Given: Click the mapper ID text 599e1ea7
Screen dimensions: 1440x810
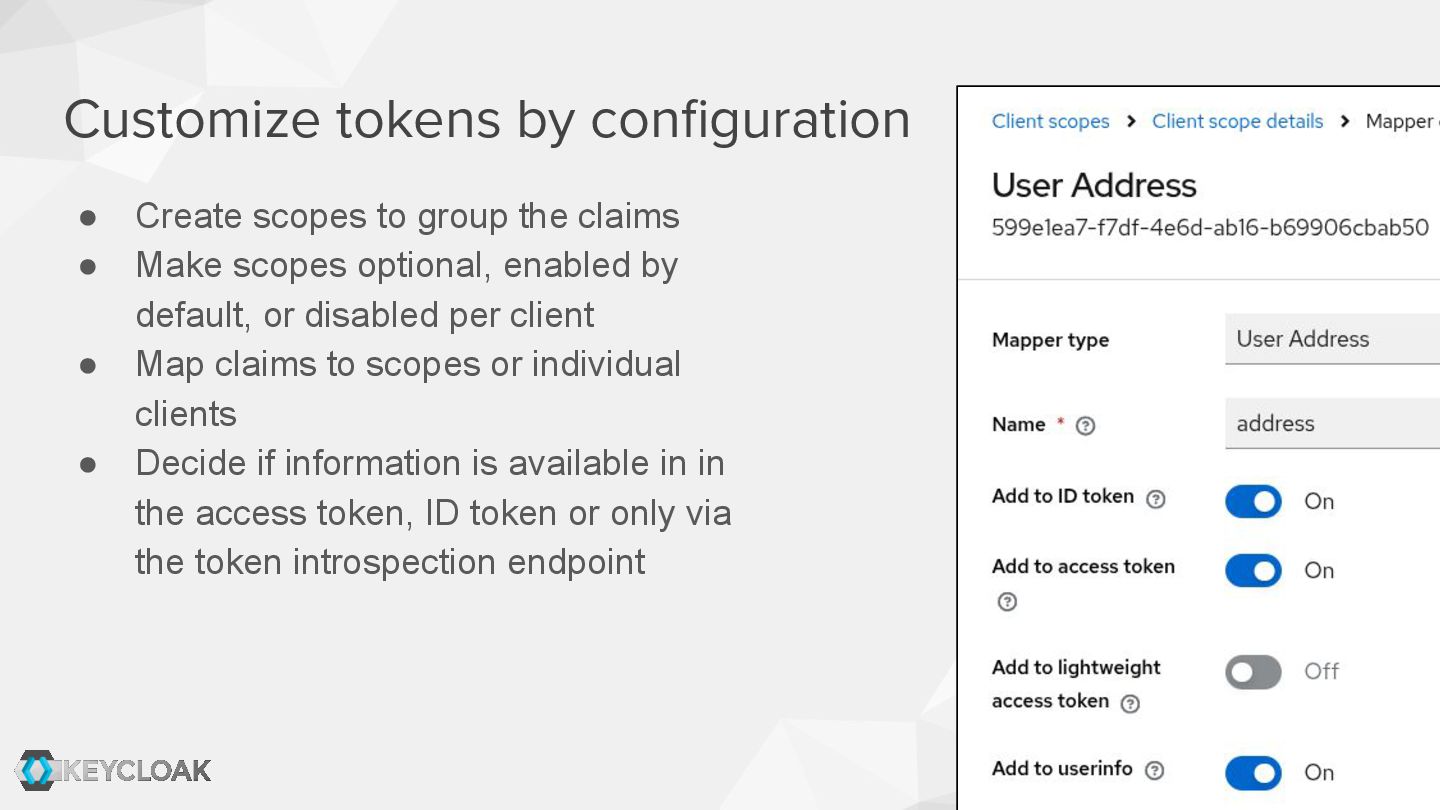Looking at the screenshot, I should (x=1210, y=228).
